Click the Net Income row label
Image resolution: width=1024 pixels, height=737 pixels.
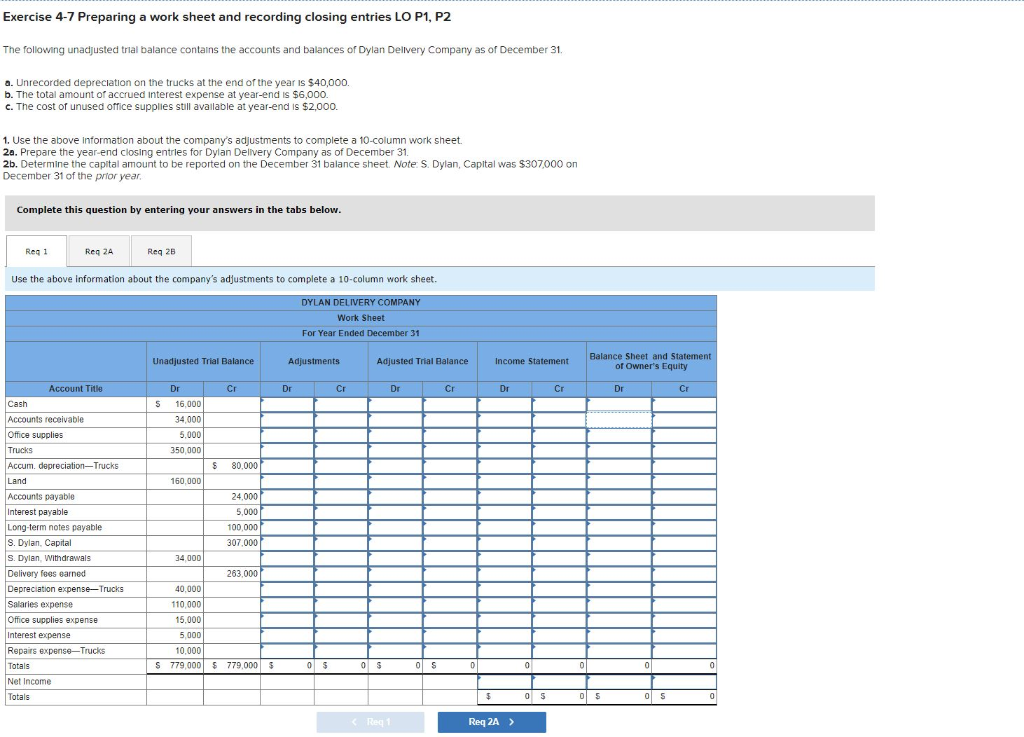coord(29,682)
